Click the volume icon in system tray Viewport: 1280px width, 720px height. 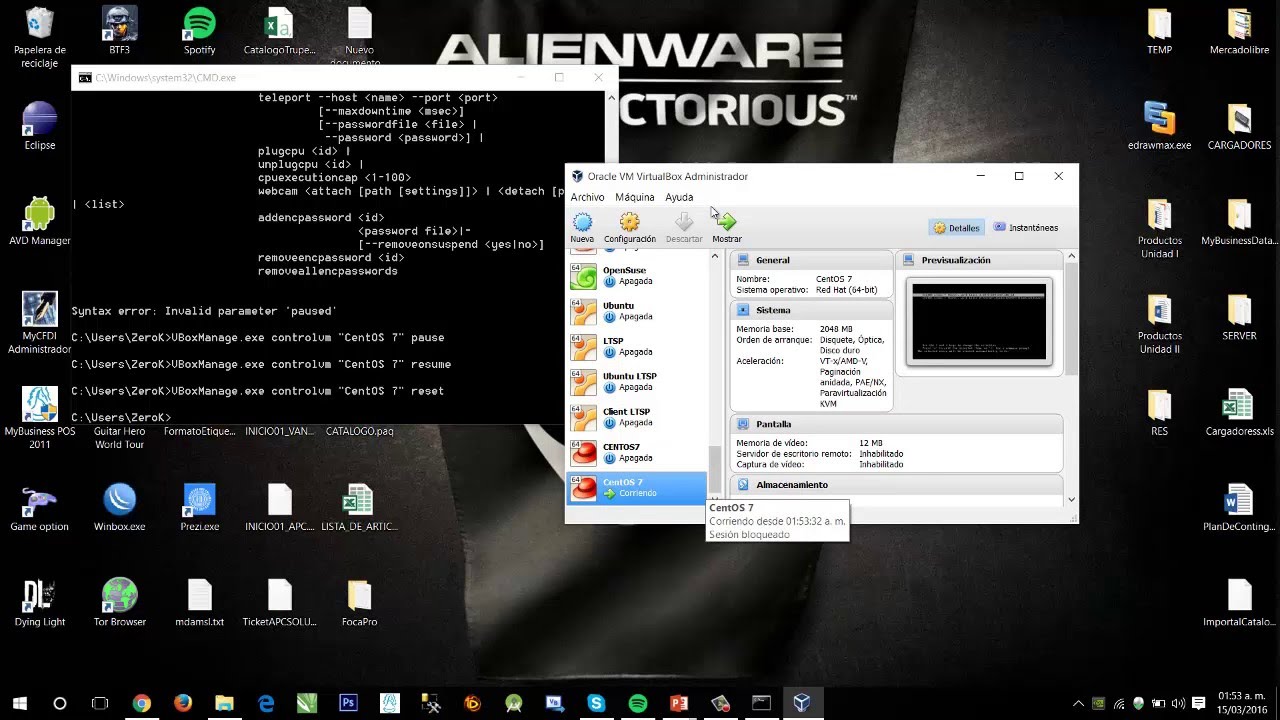[x=1177, y=704]
